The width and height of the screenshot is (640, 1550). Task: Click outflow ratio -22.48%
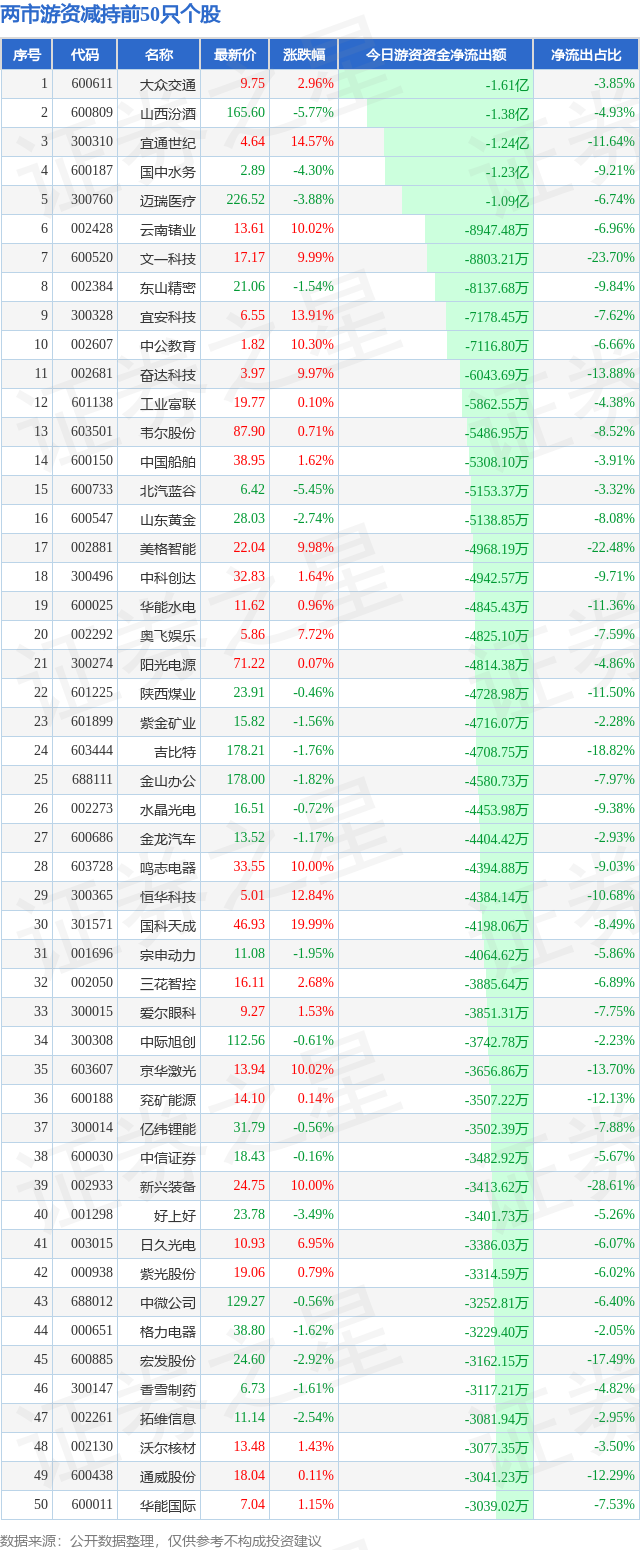(x=611, y=547)
